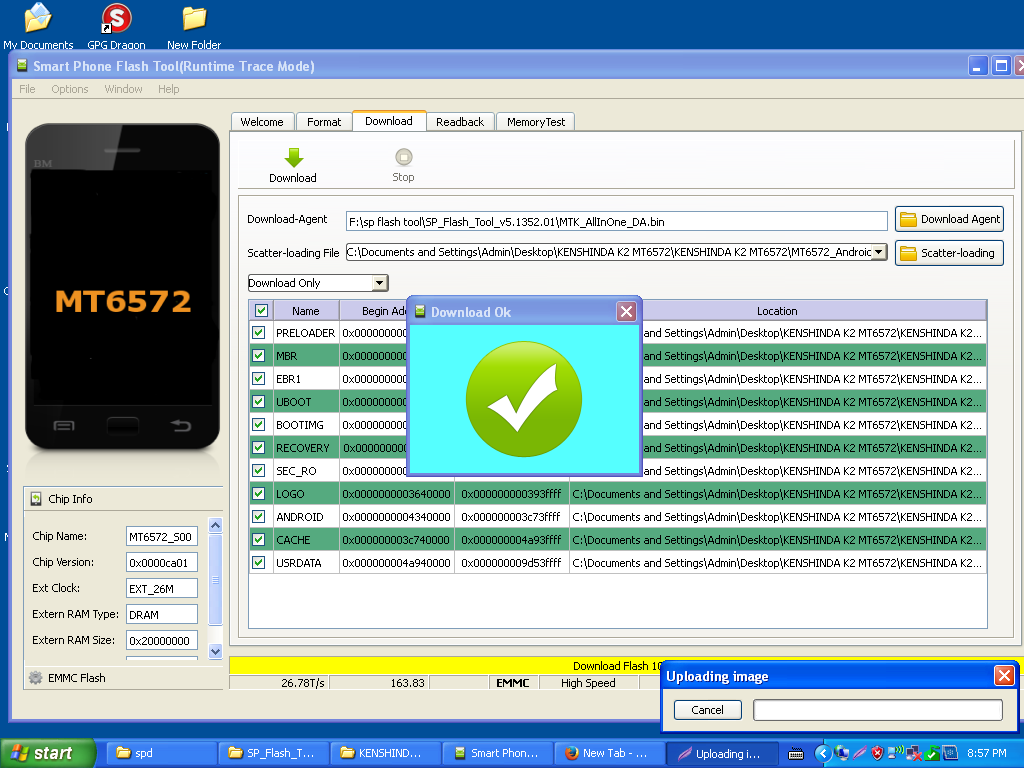
Task: Open GPG Dragon desktop shortcut
Action: click(116, 19)
